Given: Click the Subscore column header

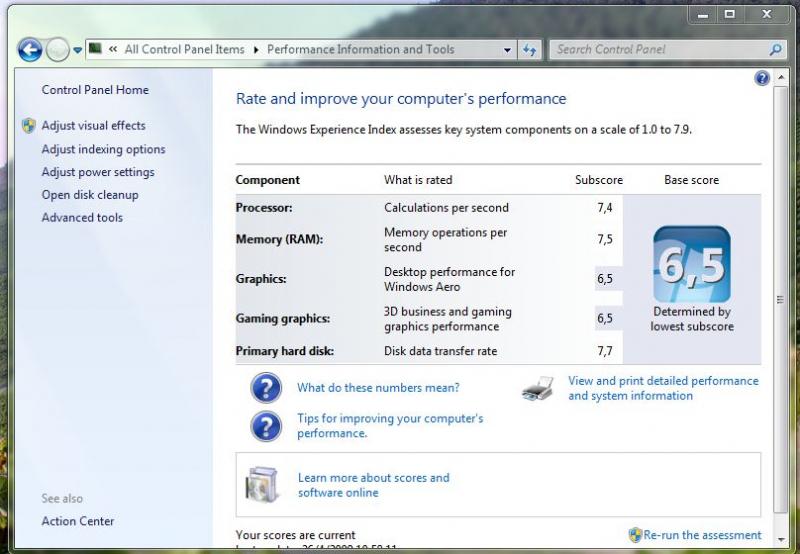Looking at the screenshot, I should [x=599, y=180].
